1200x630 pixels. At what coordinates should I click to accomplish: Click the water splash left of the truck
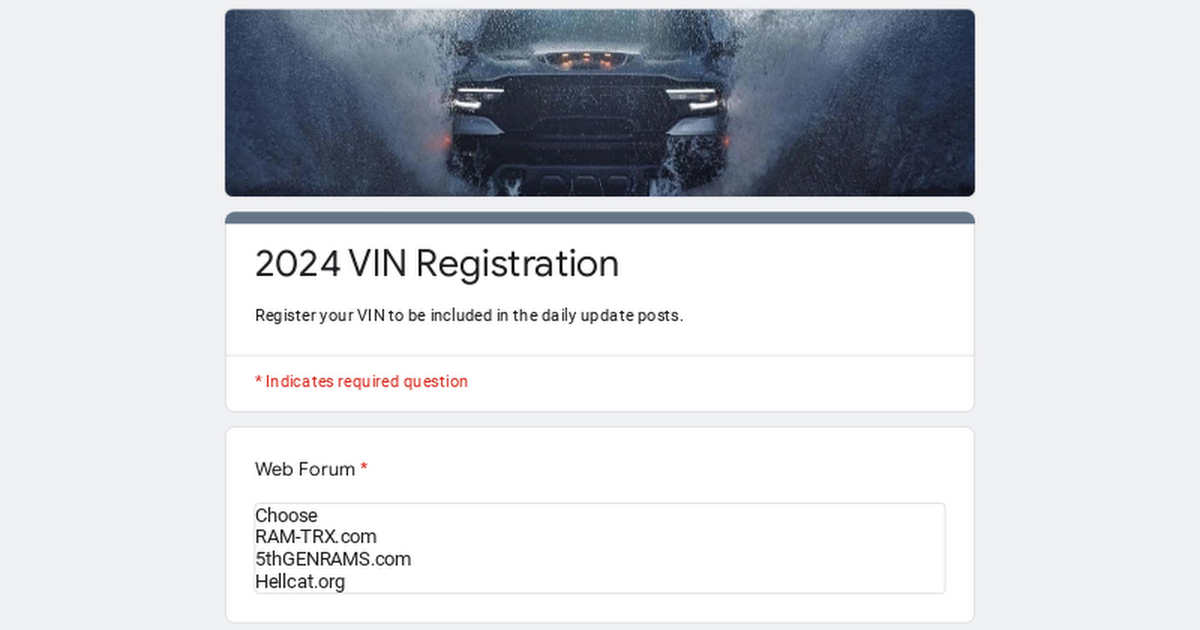tap(330, 110)
